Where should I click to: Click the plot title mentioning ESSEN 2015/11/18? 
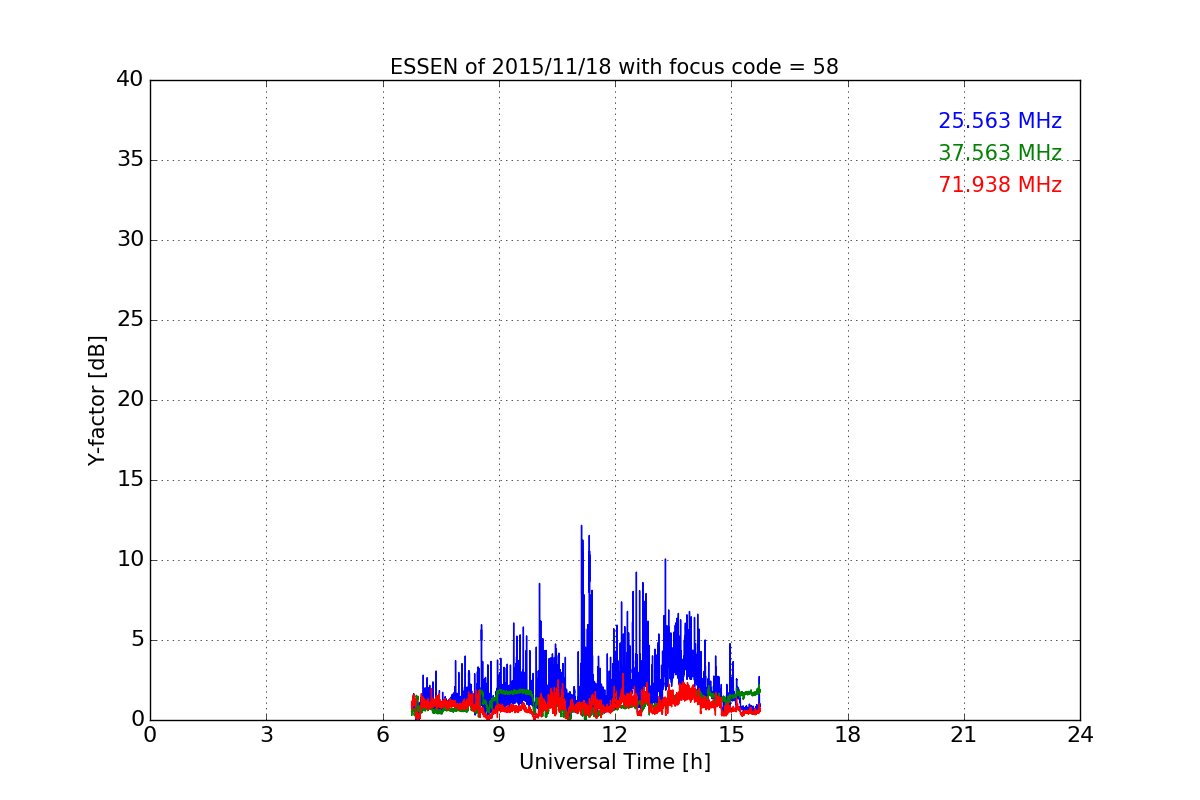pyautogui.click(x=614, y=67)
